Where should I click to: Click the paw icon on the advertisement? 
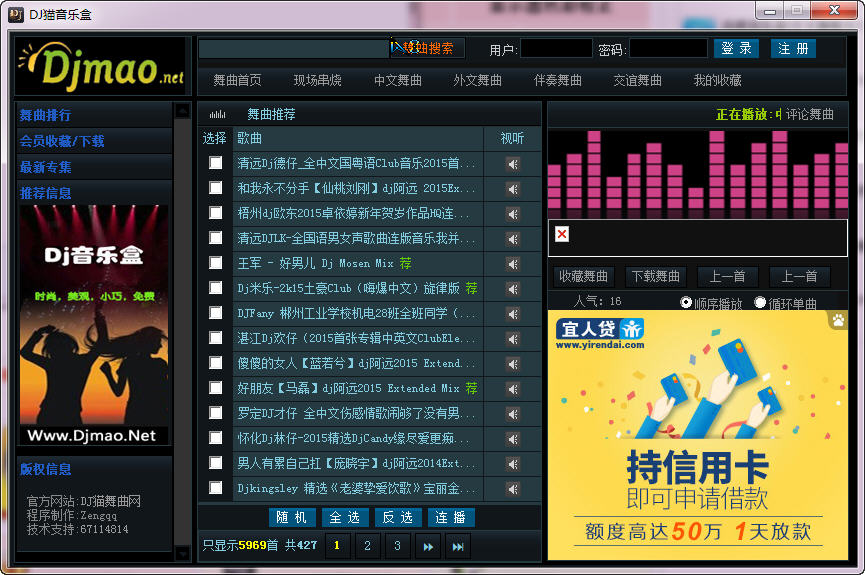pyautogui.click(x=839, y=320)
